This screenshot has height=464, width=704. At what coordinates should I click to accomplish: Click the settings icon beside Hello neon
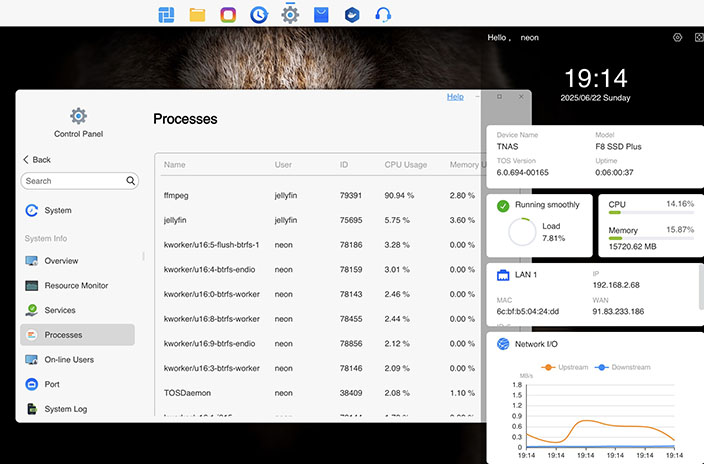pyautogui.click(x=678, y=37)
